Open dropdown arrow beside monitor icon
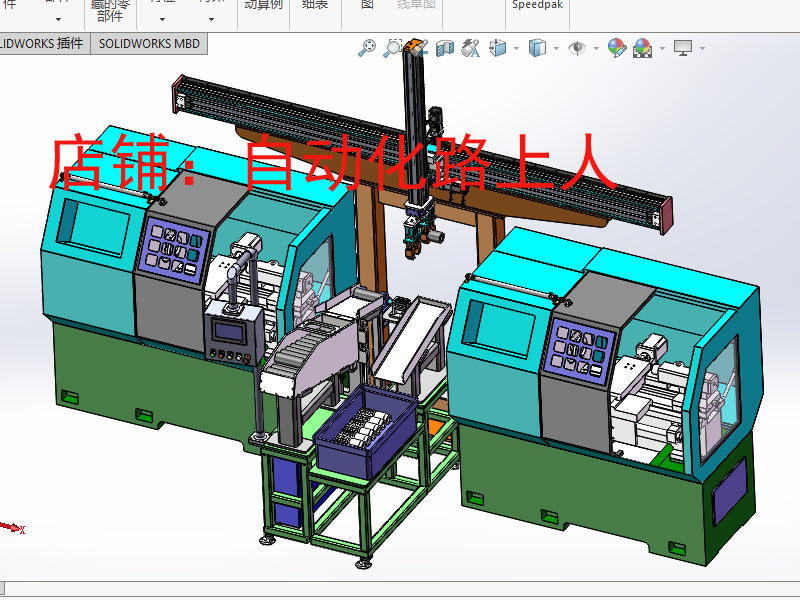 point(702,48)
